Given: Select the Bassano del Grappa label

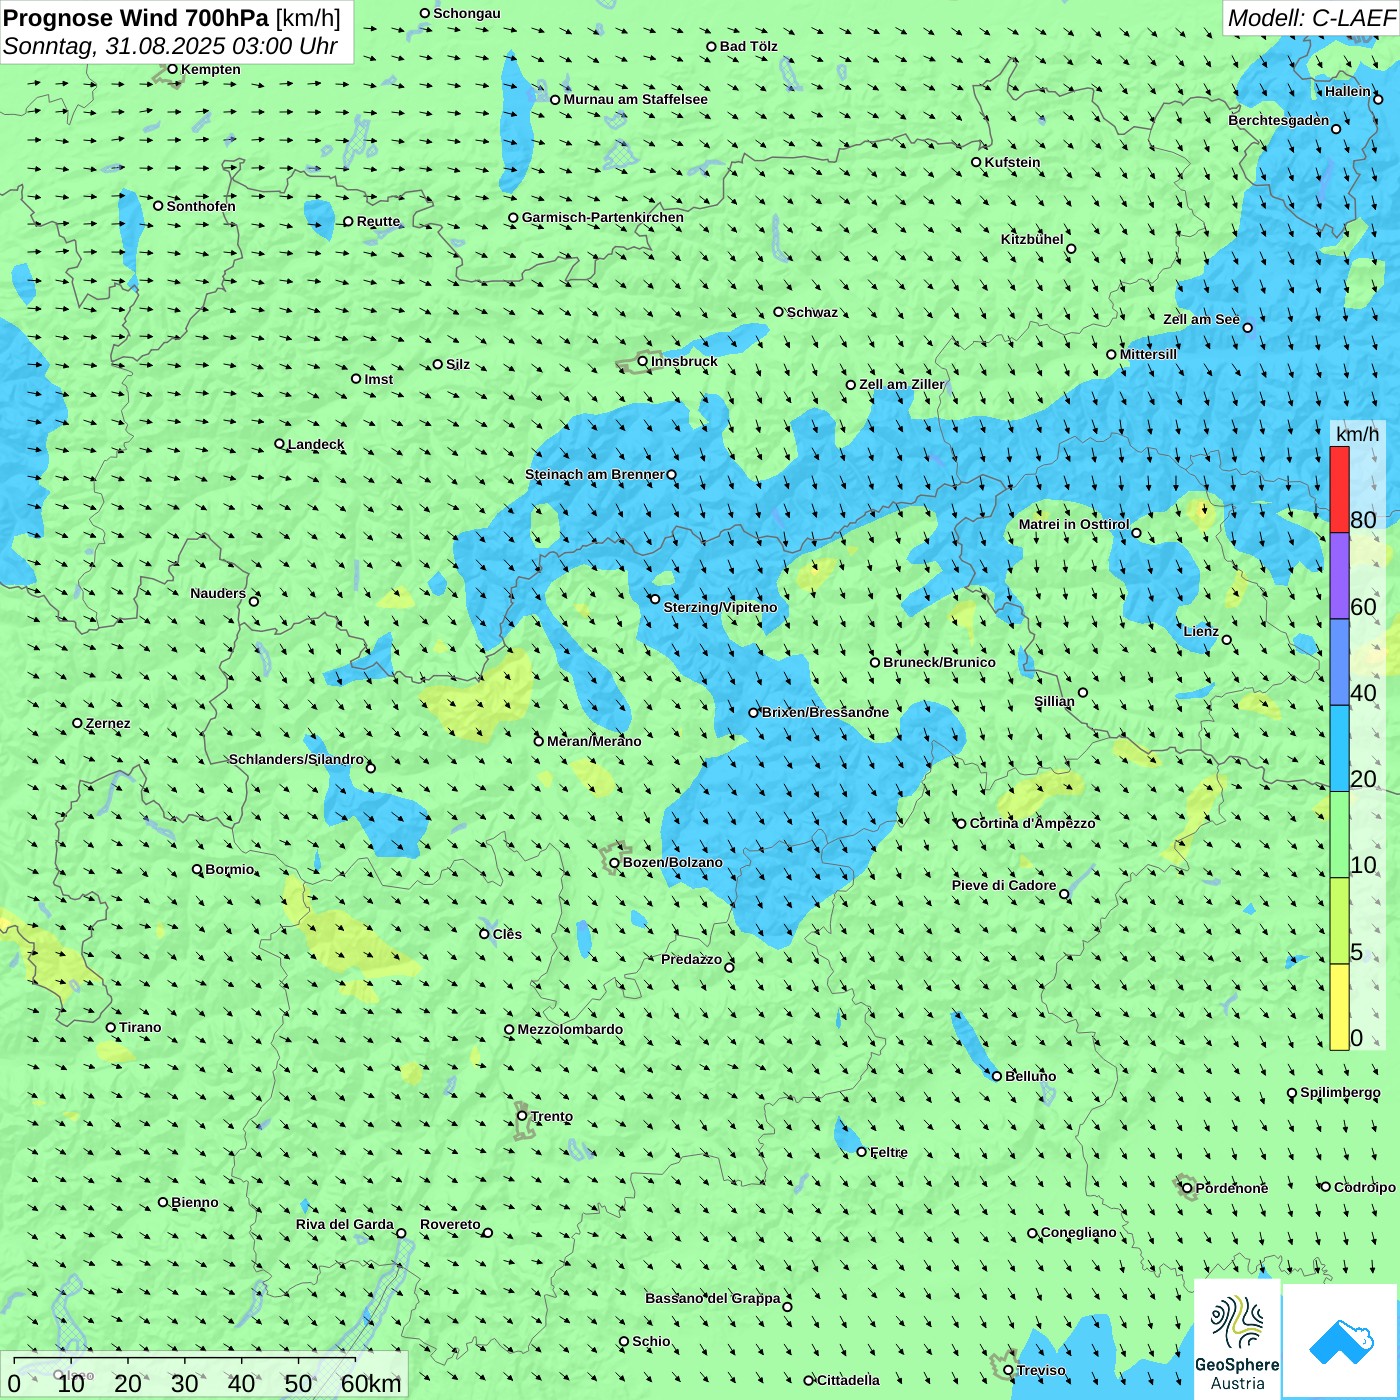Looking at the screenshot, I should (713, 1298).
